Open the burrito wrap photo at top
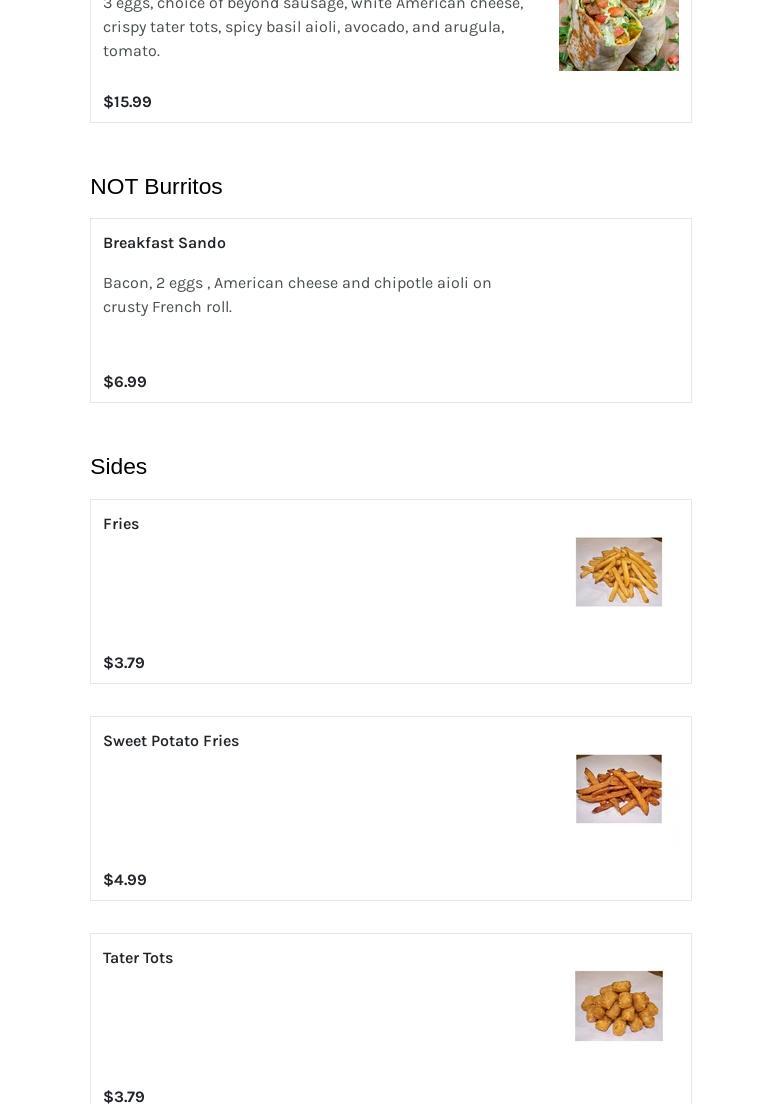This screenshot has width=782, height=1104. [619, 34]
